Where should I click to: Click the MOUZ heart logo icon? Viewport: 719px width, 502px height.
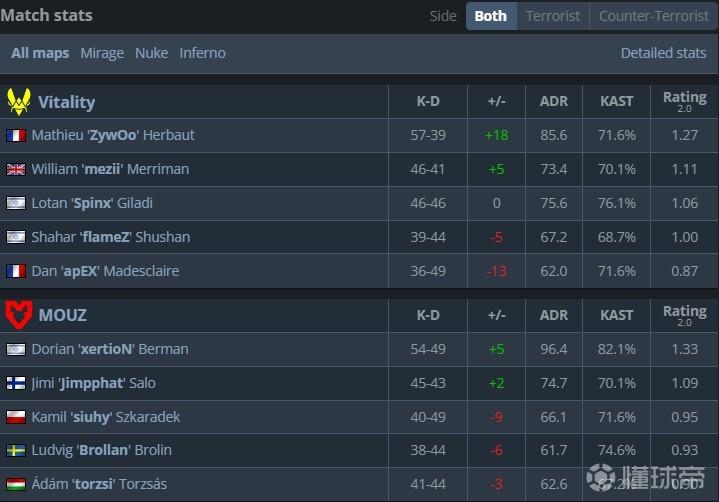[x=18, y=315]
